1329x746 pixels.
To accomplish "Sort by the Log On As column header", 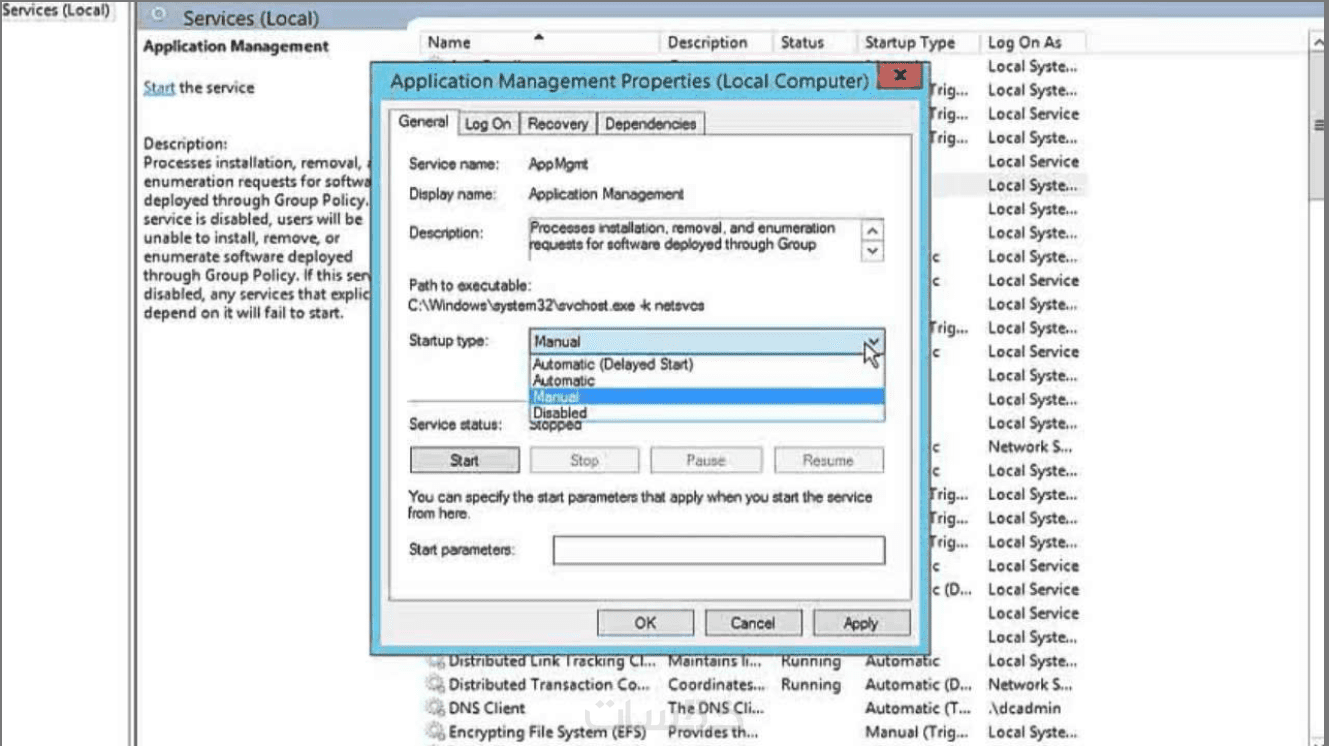I will tap(1032, 43).
